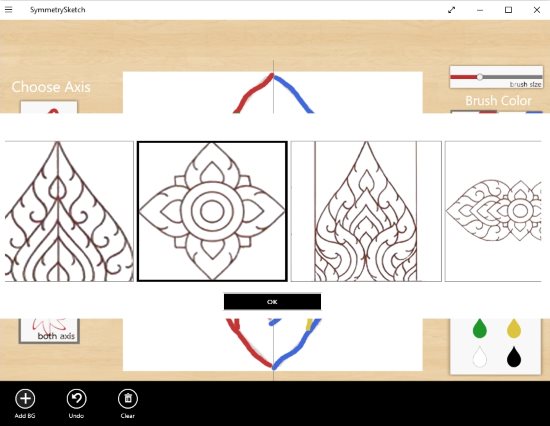Minimize the SymmetrySketch window
Viewport: 550px width, 426px height.
point(480,10)
